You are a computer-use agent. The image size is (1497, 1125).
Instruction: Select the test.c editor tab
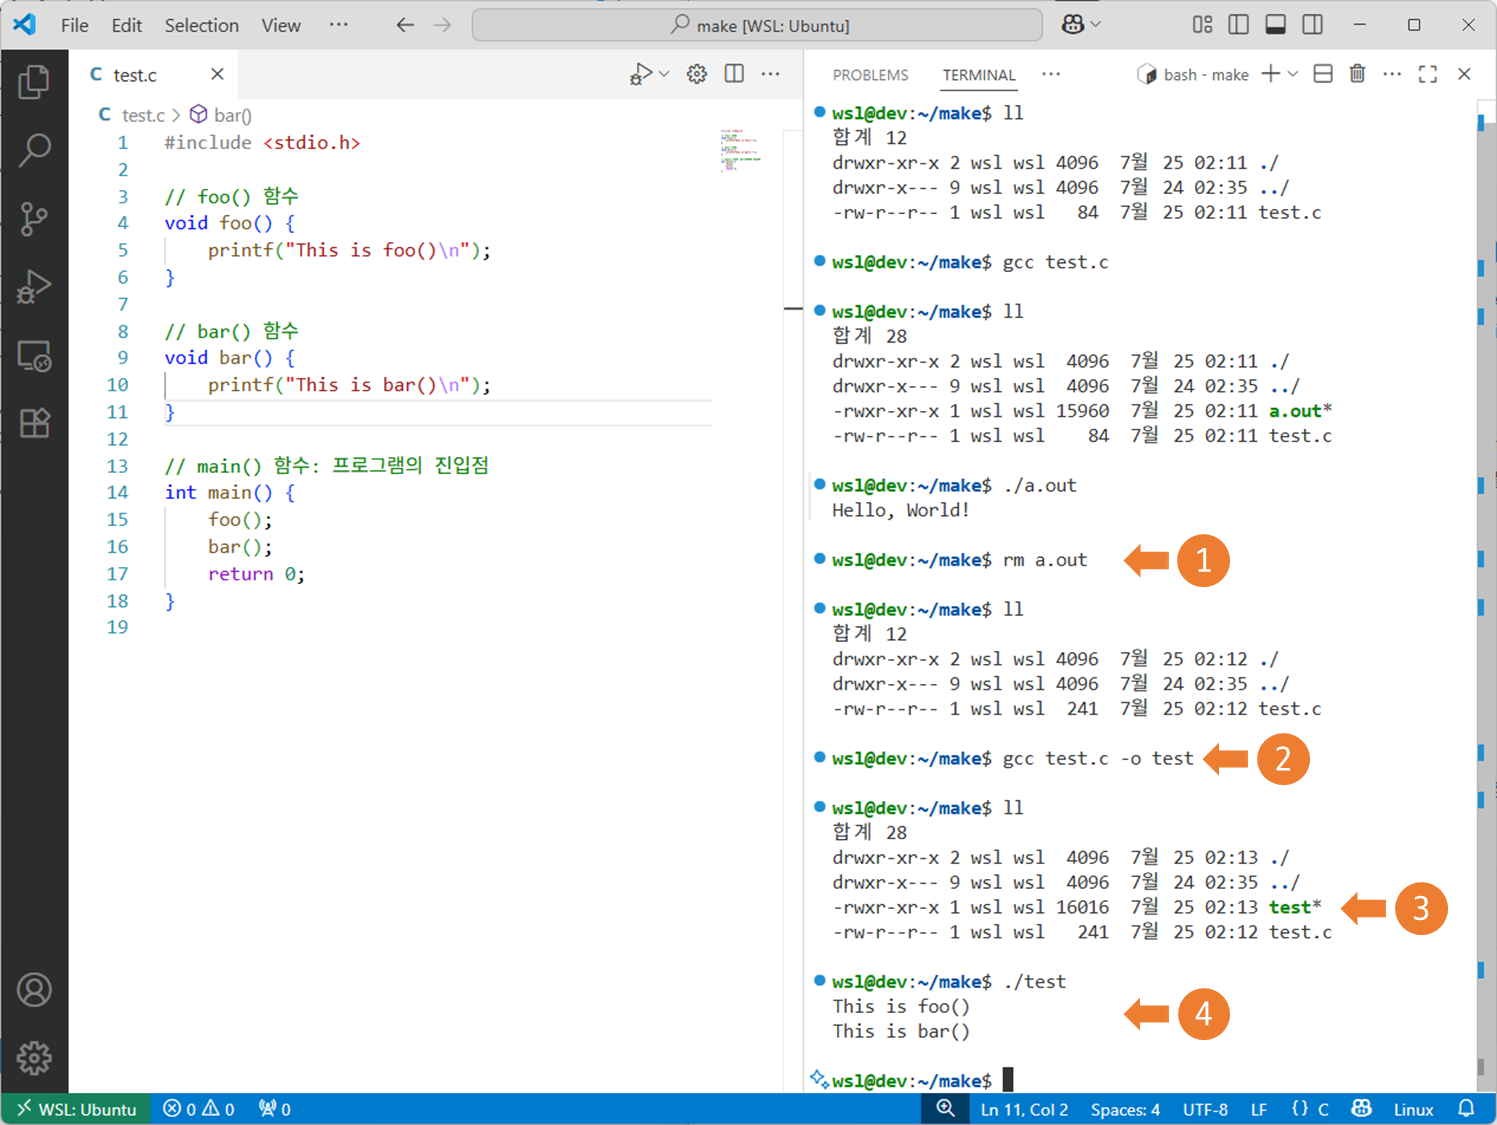pos(154,74)
